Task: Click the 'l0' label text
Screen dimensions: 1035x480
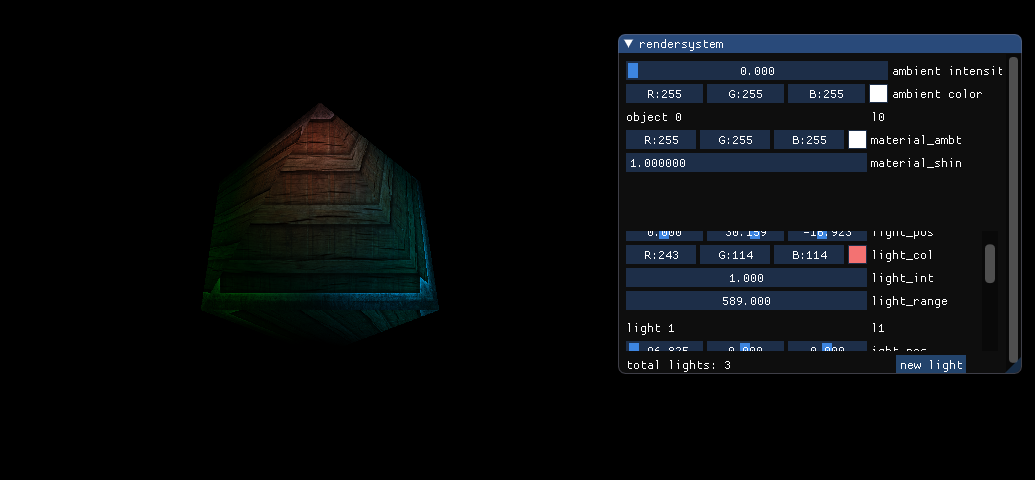Action: 878,118
